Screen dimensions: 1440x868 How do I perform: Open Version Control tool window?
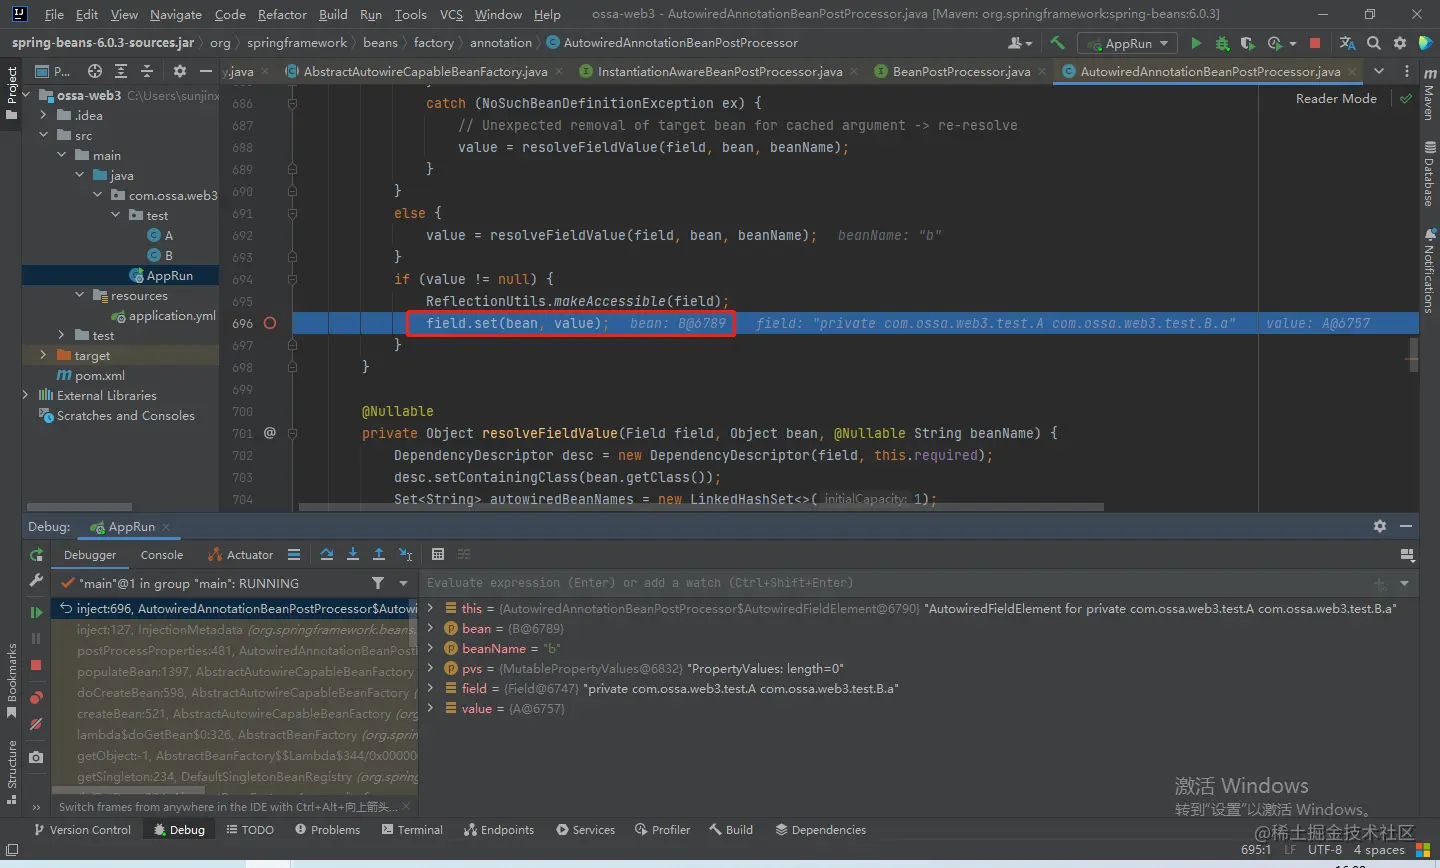pos(82,830)
